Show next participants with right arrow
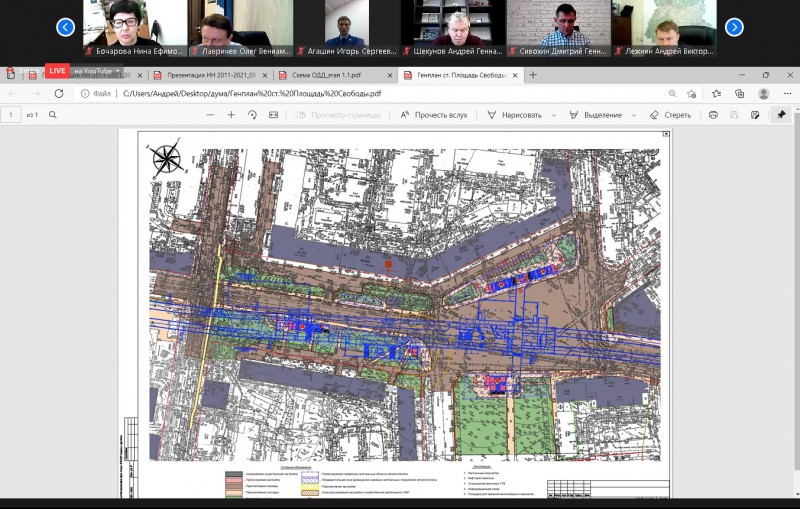 coord(733,27)
